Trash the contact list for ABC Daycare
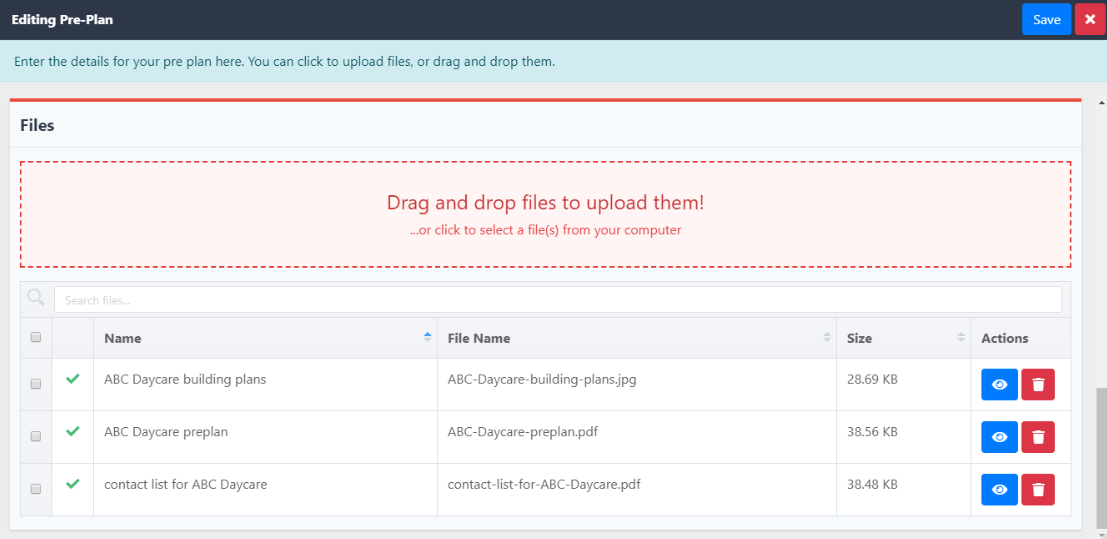1107x539 pixels. [x=1038, y=489]
